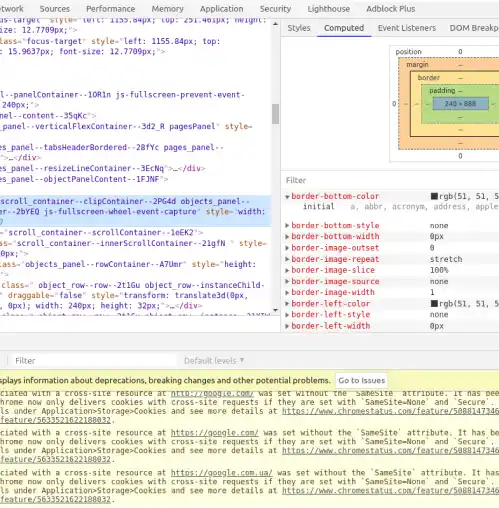This screenshot has width=499, height=508.
Task: Expand the border-bottom-style property
Action: pyautogui.click(x=287, y=226)
